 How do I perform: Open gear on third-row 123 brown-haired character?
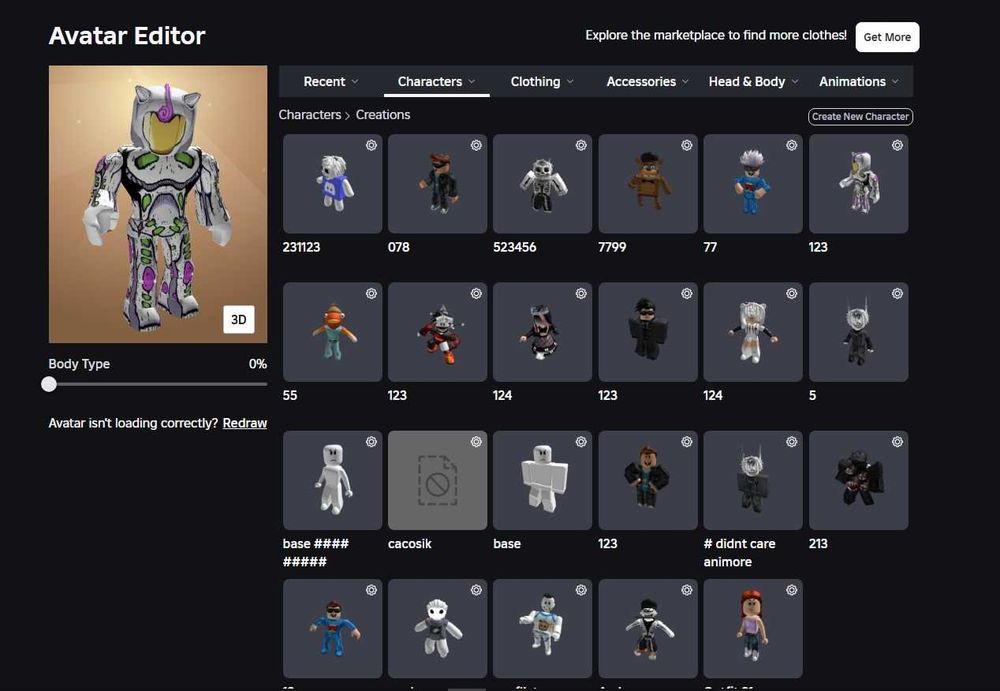click(x=687, y=442)
